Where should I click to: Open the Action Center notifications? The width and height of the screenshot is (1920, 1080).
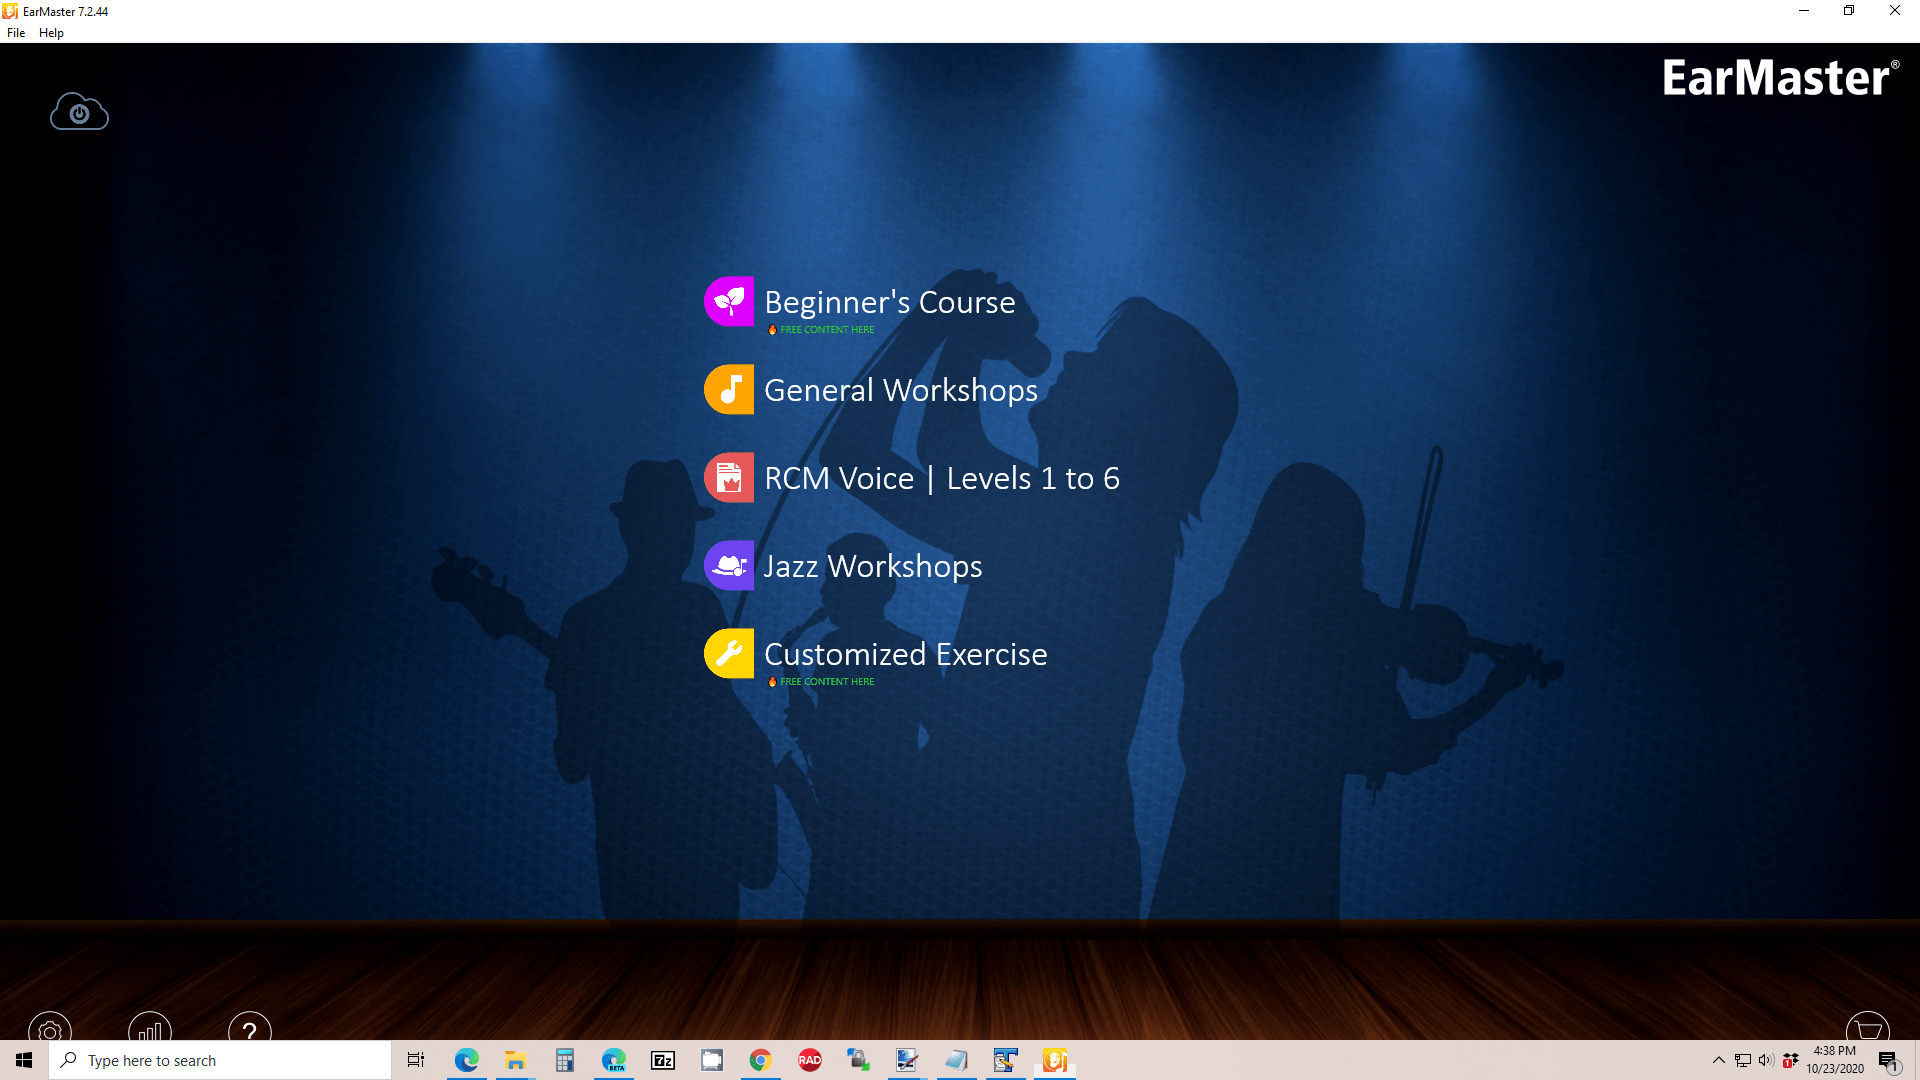coord(1888,1060)
